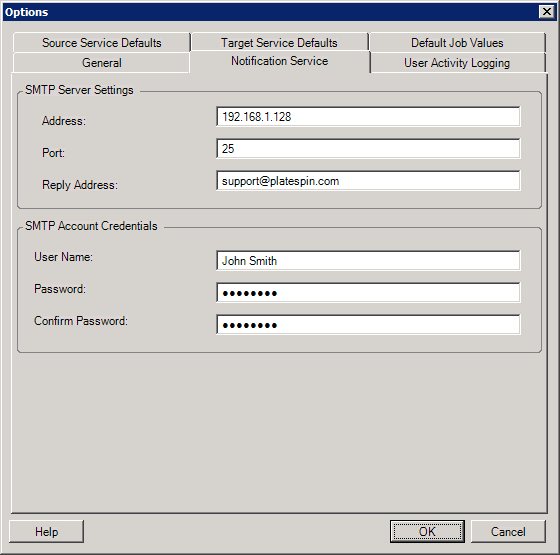
Task: Confirm settings with the OK button
Action: (x=427, y=532)
